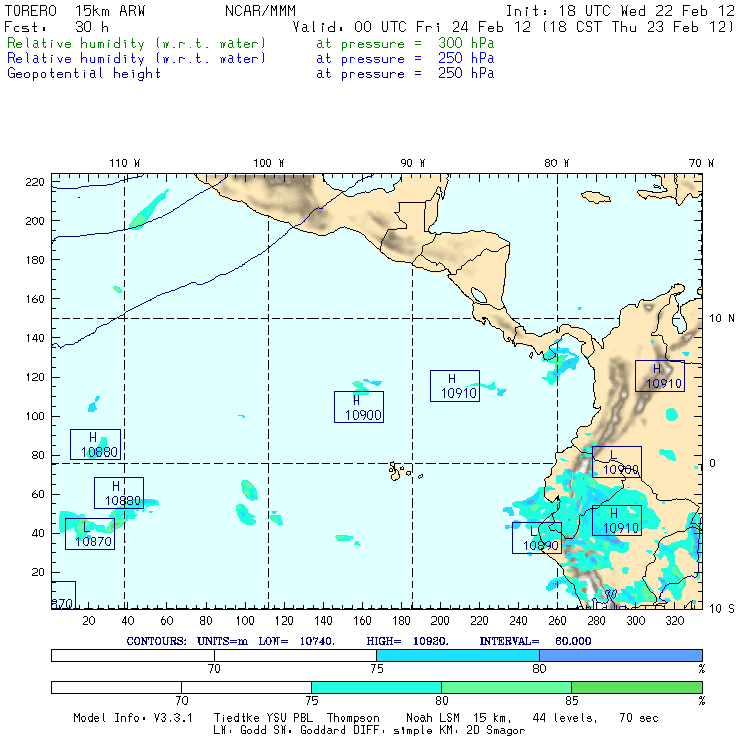Click the light green 80–85% swatch on lower colorbar
740x740 pixels.
coord(506,687)
